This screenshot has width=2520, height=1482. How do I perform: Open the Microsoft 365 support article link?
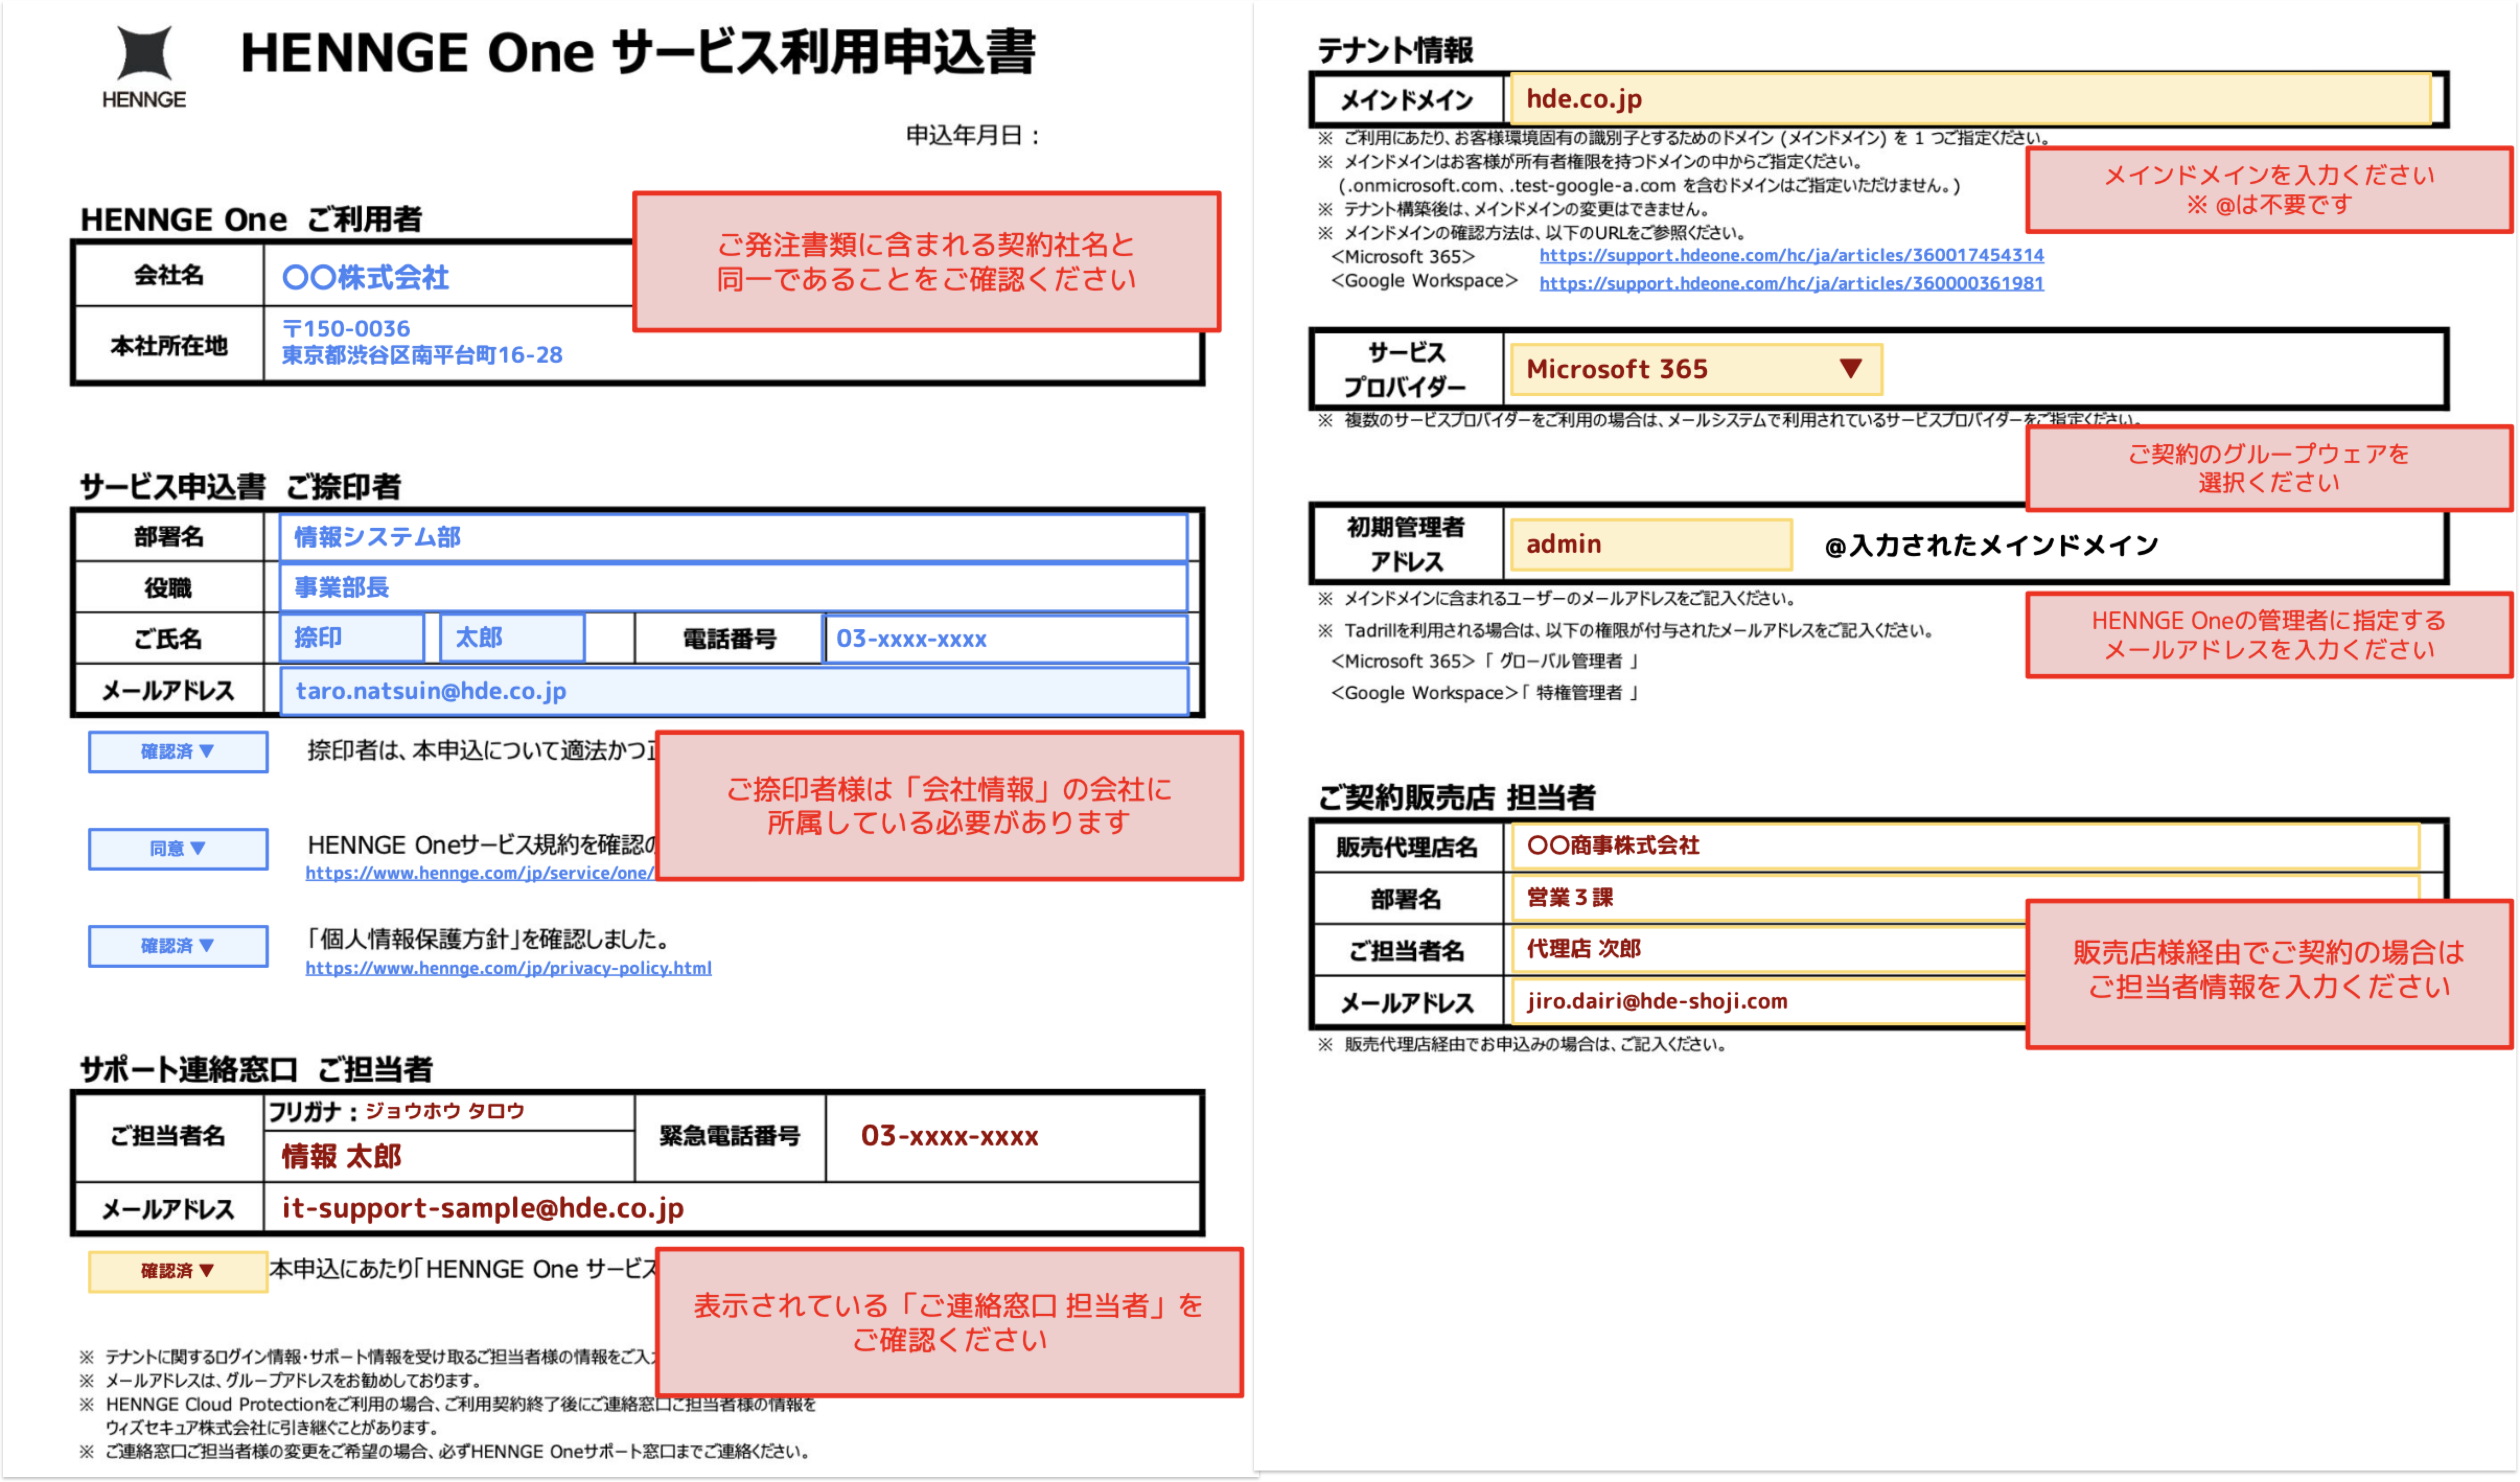click(1791, 255)
